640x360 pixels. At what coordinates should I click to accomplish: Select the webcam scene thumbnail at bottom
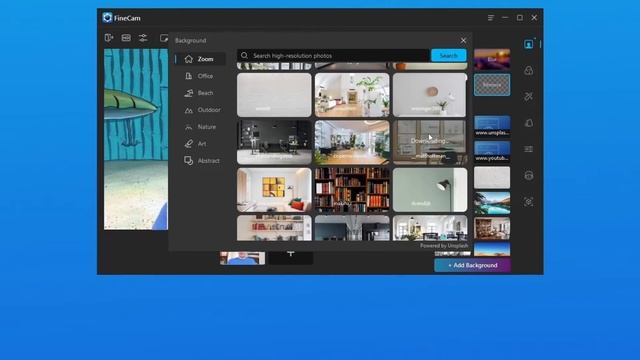(242, 258)
